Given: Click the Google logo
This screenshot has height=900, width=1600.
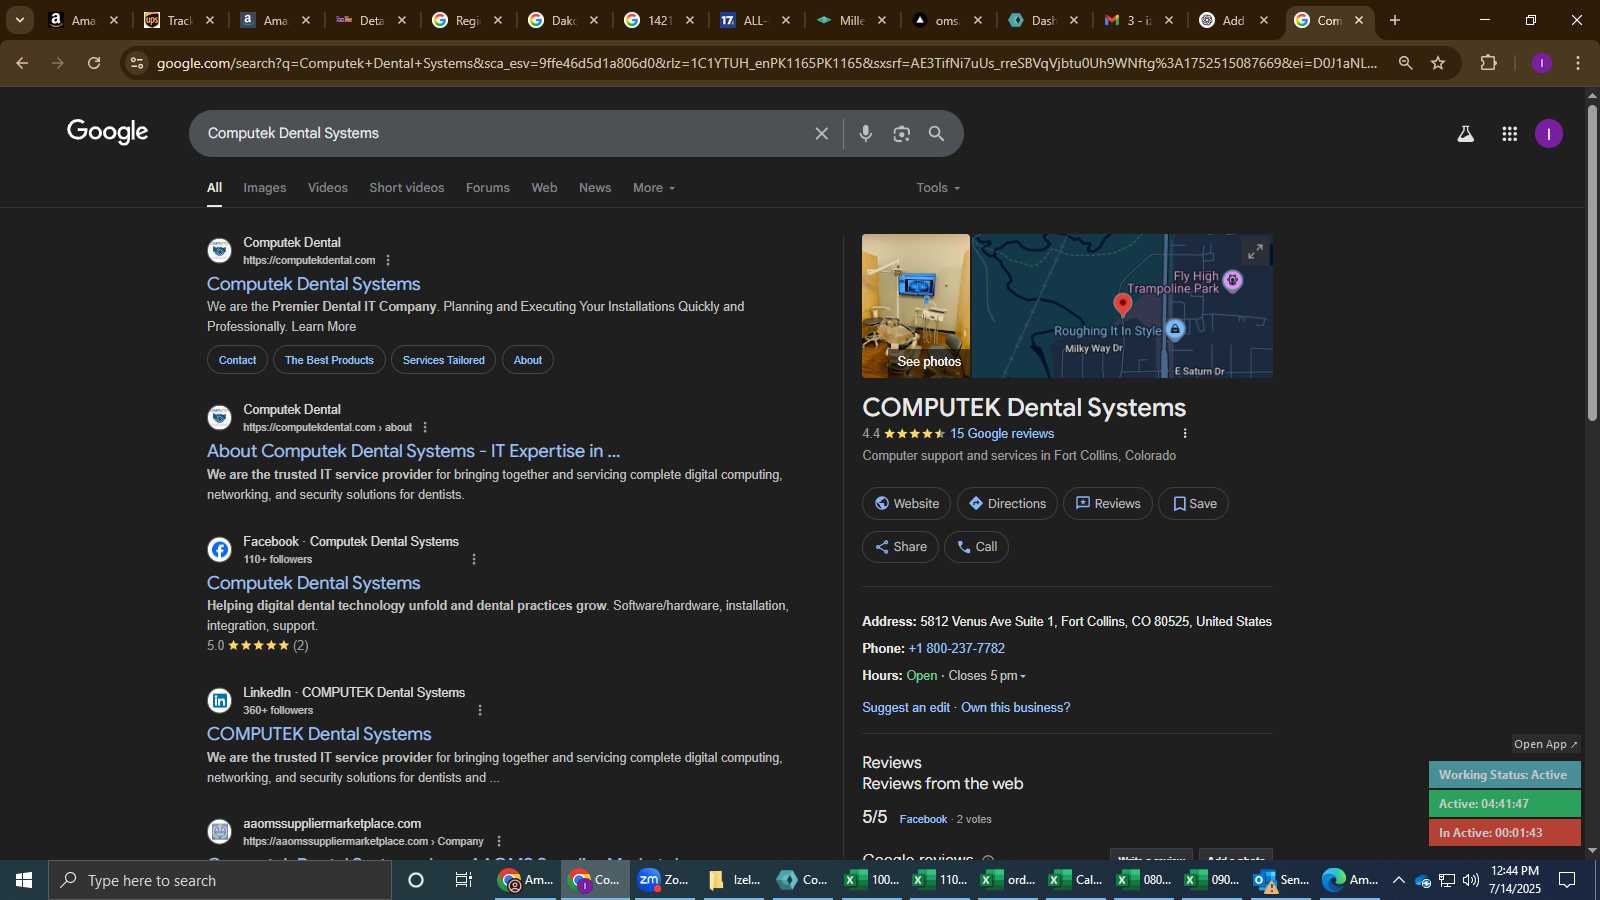Looking at the screenshot, I should 107,132.
